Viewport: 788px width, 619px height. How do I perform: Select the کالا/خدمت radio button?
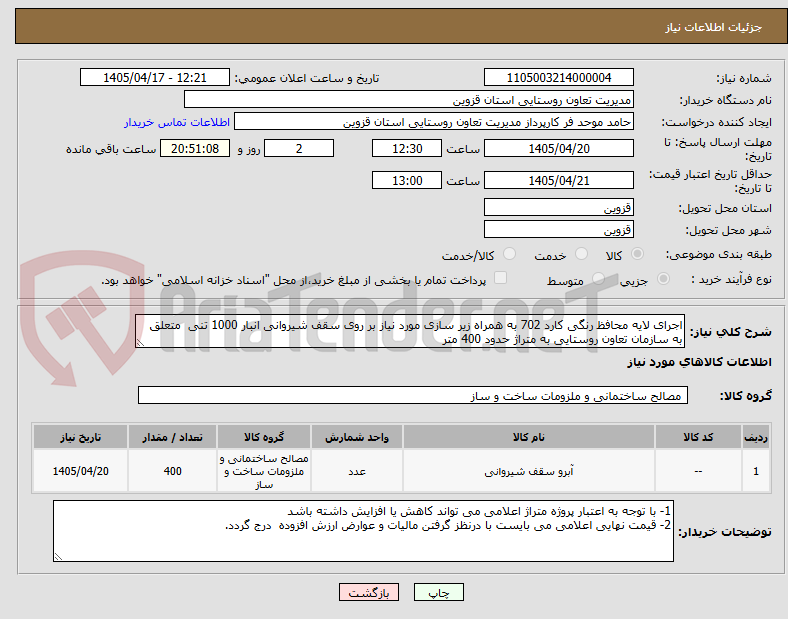pyautogui.click(x=510, y=254)
